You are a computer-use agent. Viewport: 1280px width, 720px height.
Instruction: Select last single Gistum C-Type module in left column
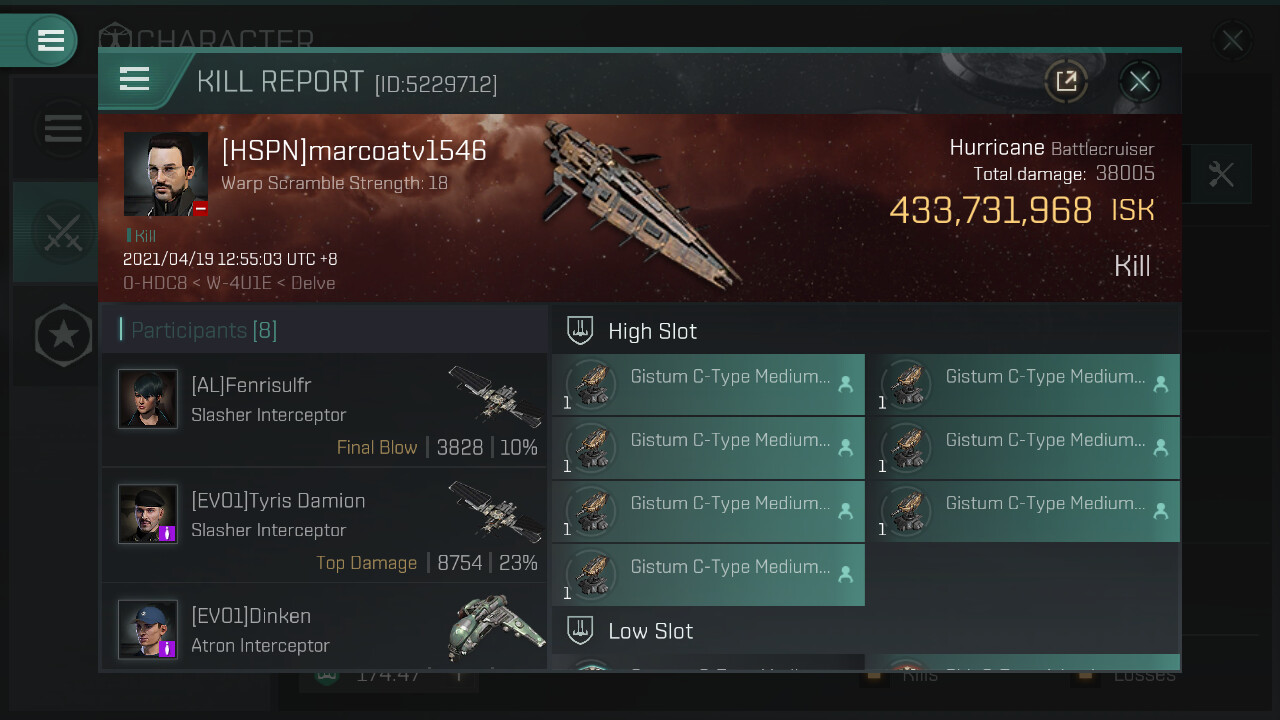click(x=708, y=574)
